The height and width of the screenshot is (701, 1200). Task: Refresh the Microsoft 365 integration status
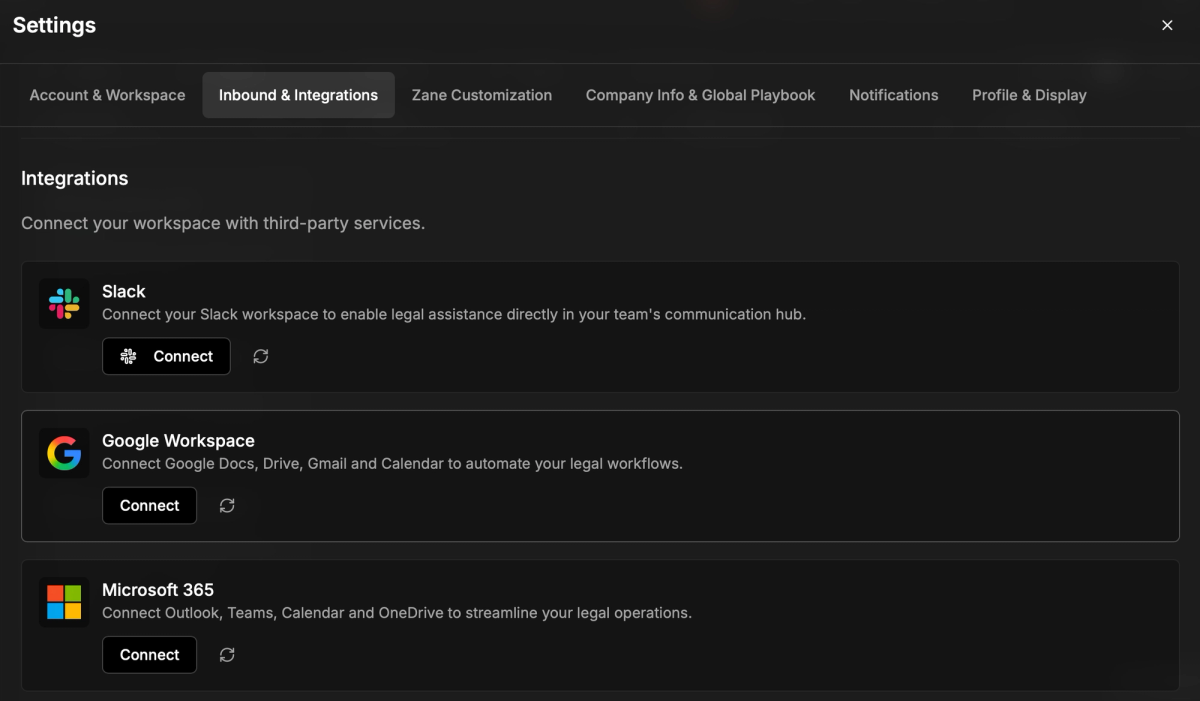pos(227,654)
